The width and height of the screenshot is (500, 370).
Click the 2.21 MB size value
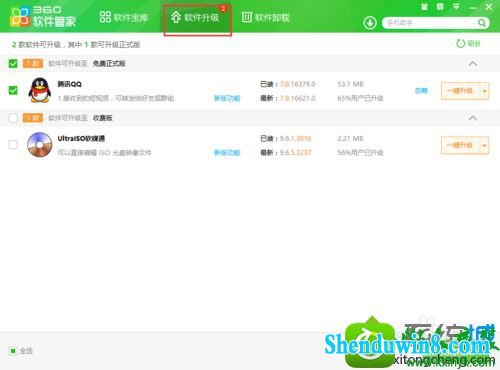pos(350,138)
